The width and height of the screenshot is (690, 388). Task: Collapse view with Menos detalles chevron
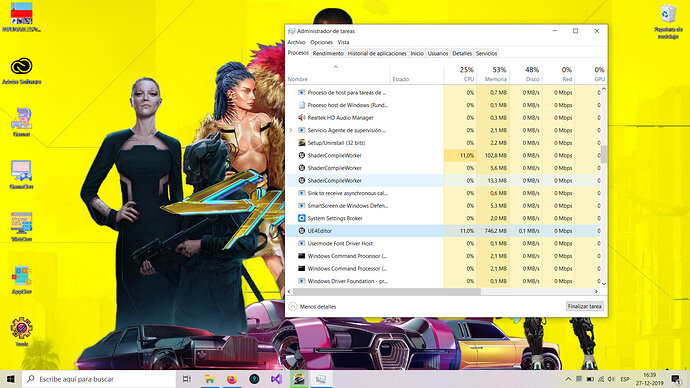tap(293, 307)
